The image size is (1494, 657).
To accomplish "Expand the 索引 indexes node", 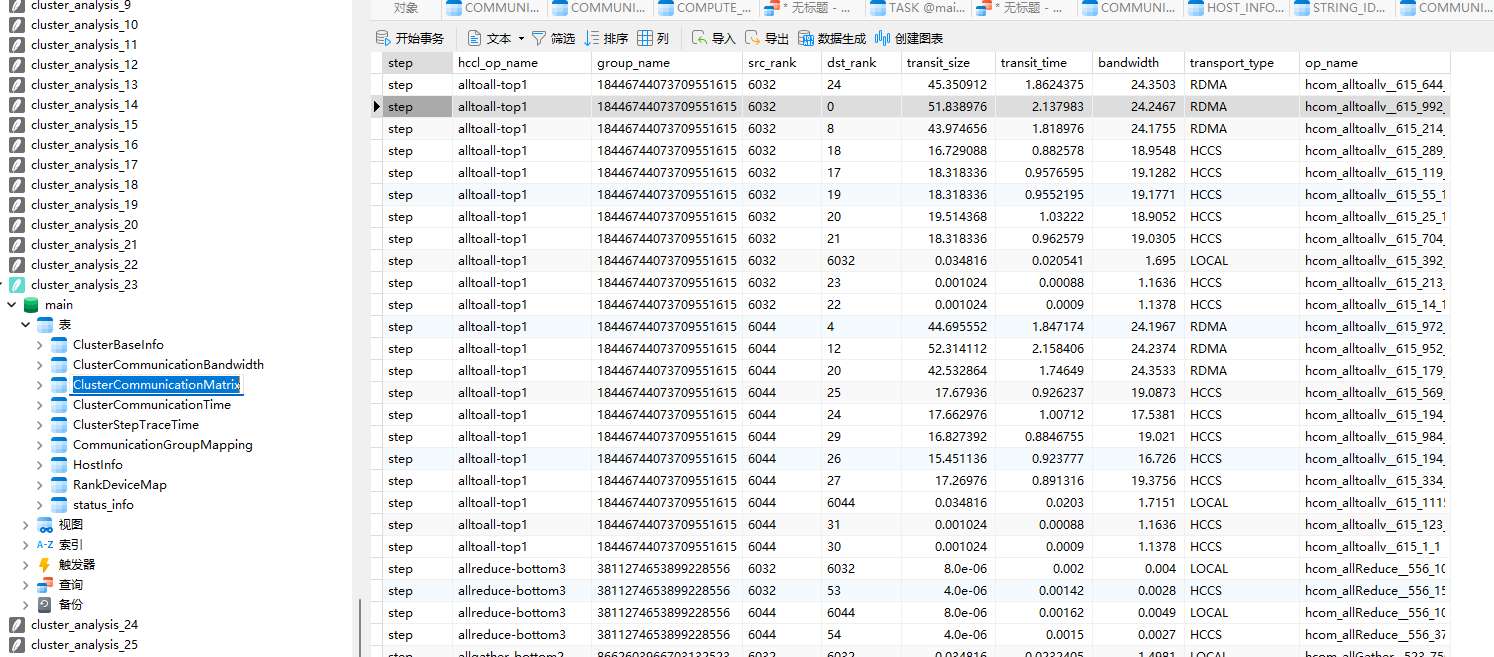I will (x=26, y=545).
